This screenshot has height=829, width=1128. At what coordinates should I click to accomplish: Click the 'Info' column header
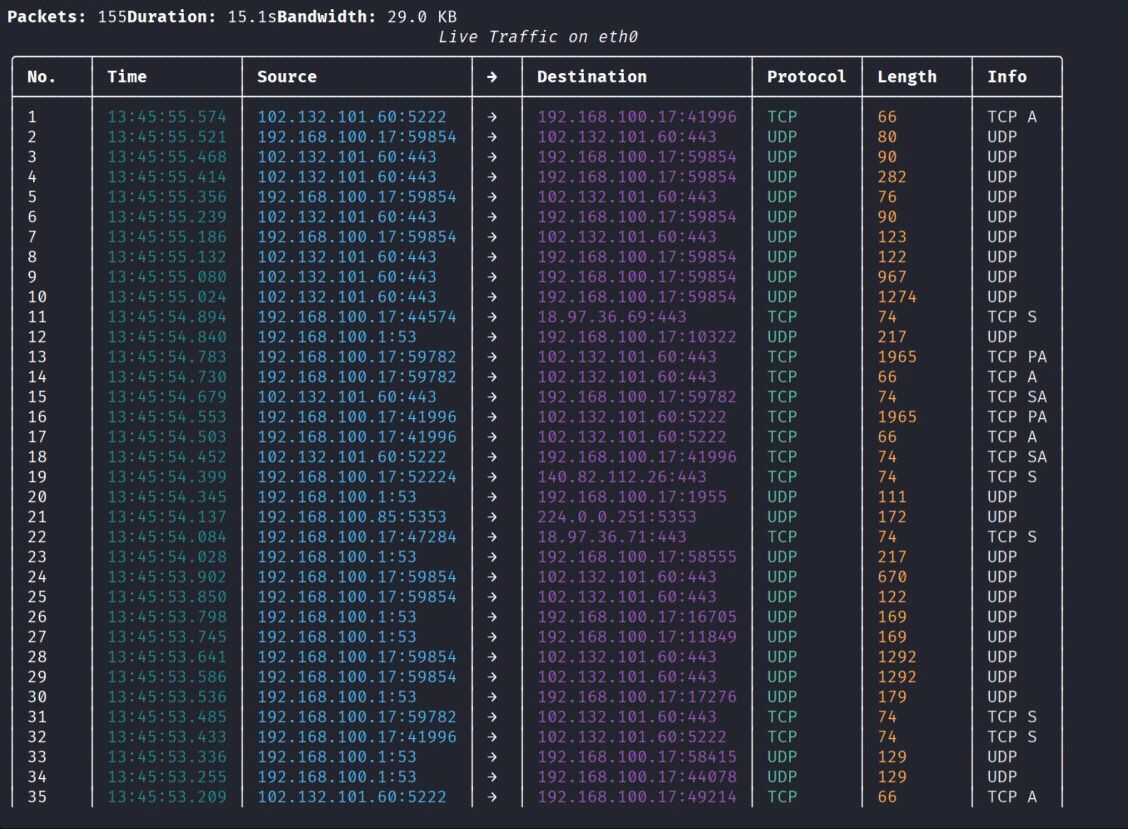tap(1006, 76)
